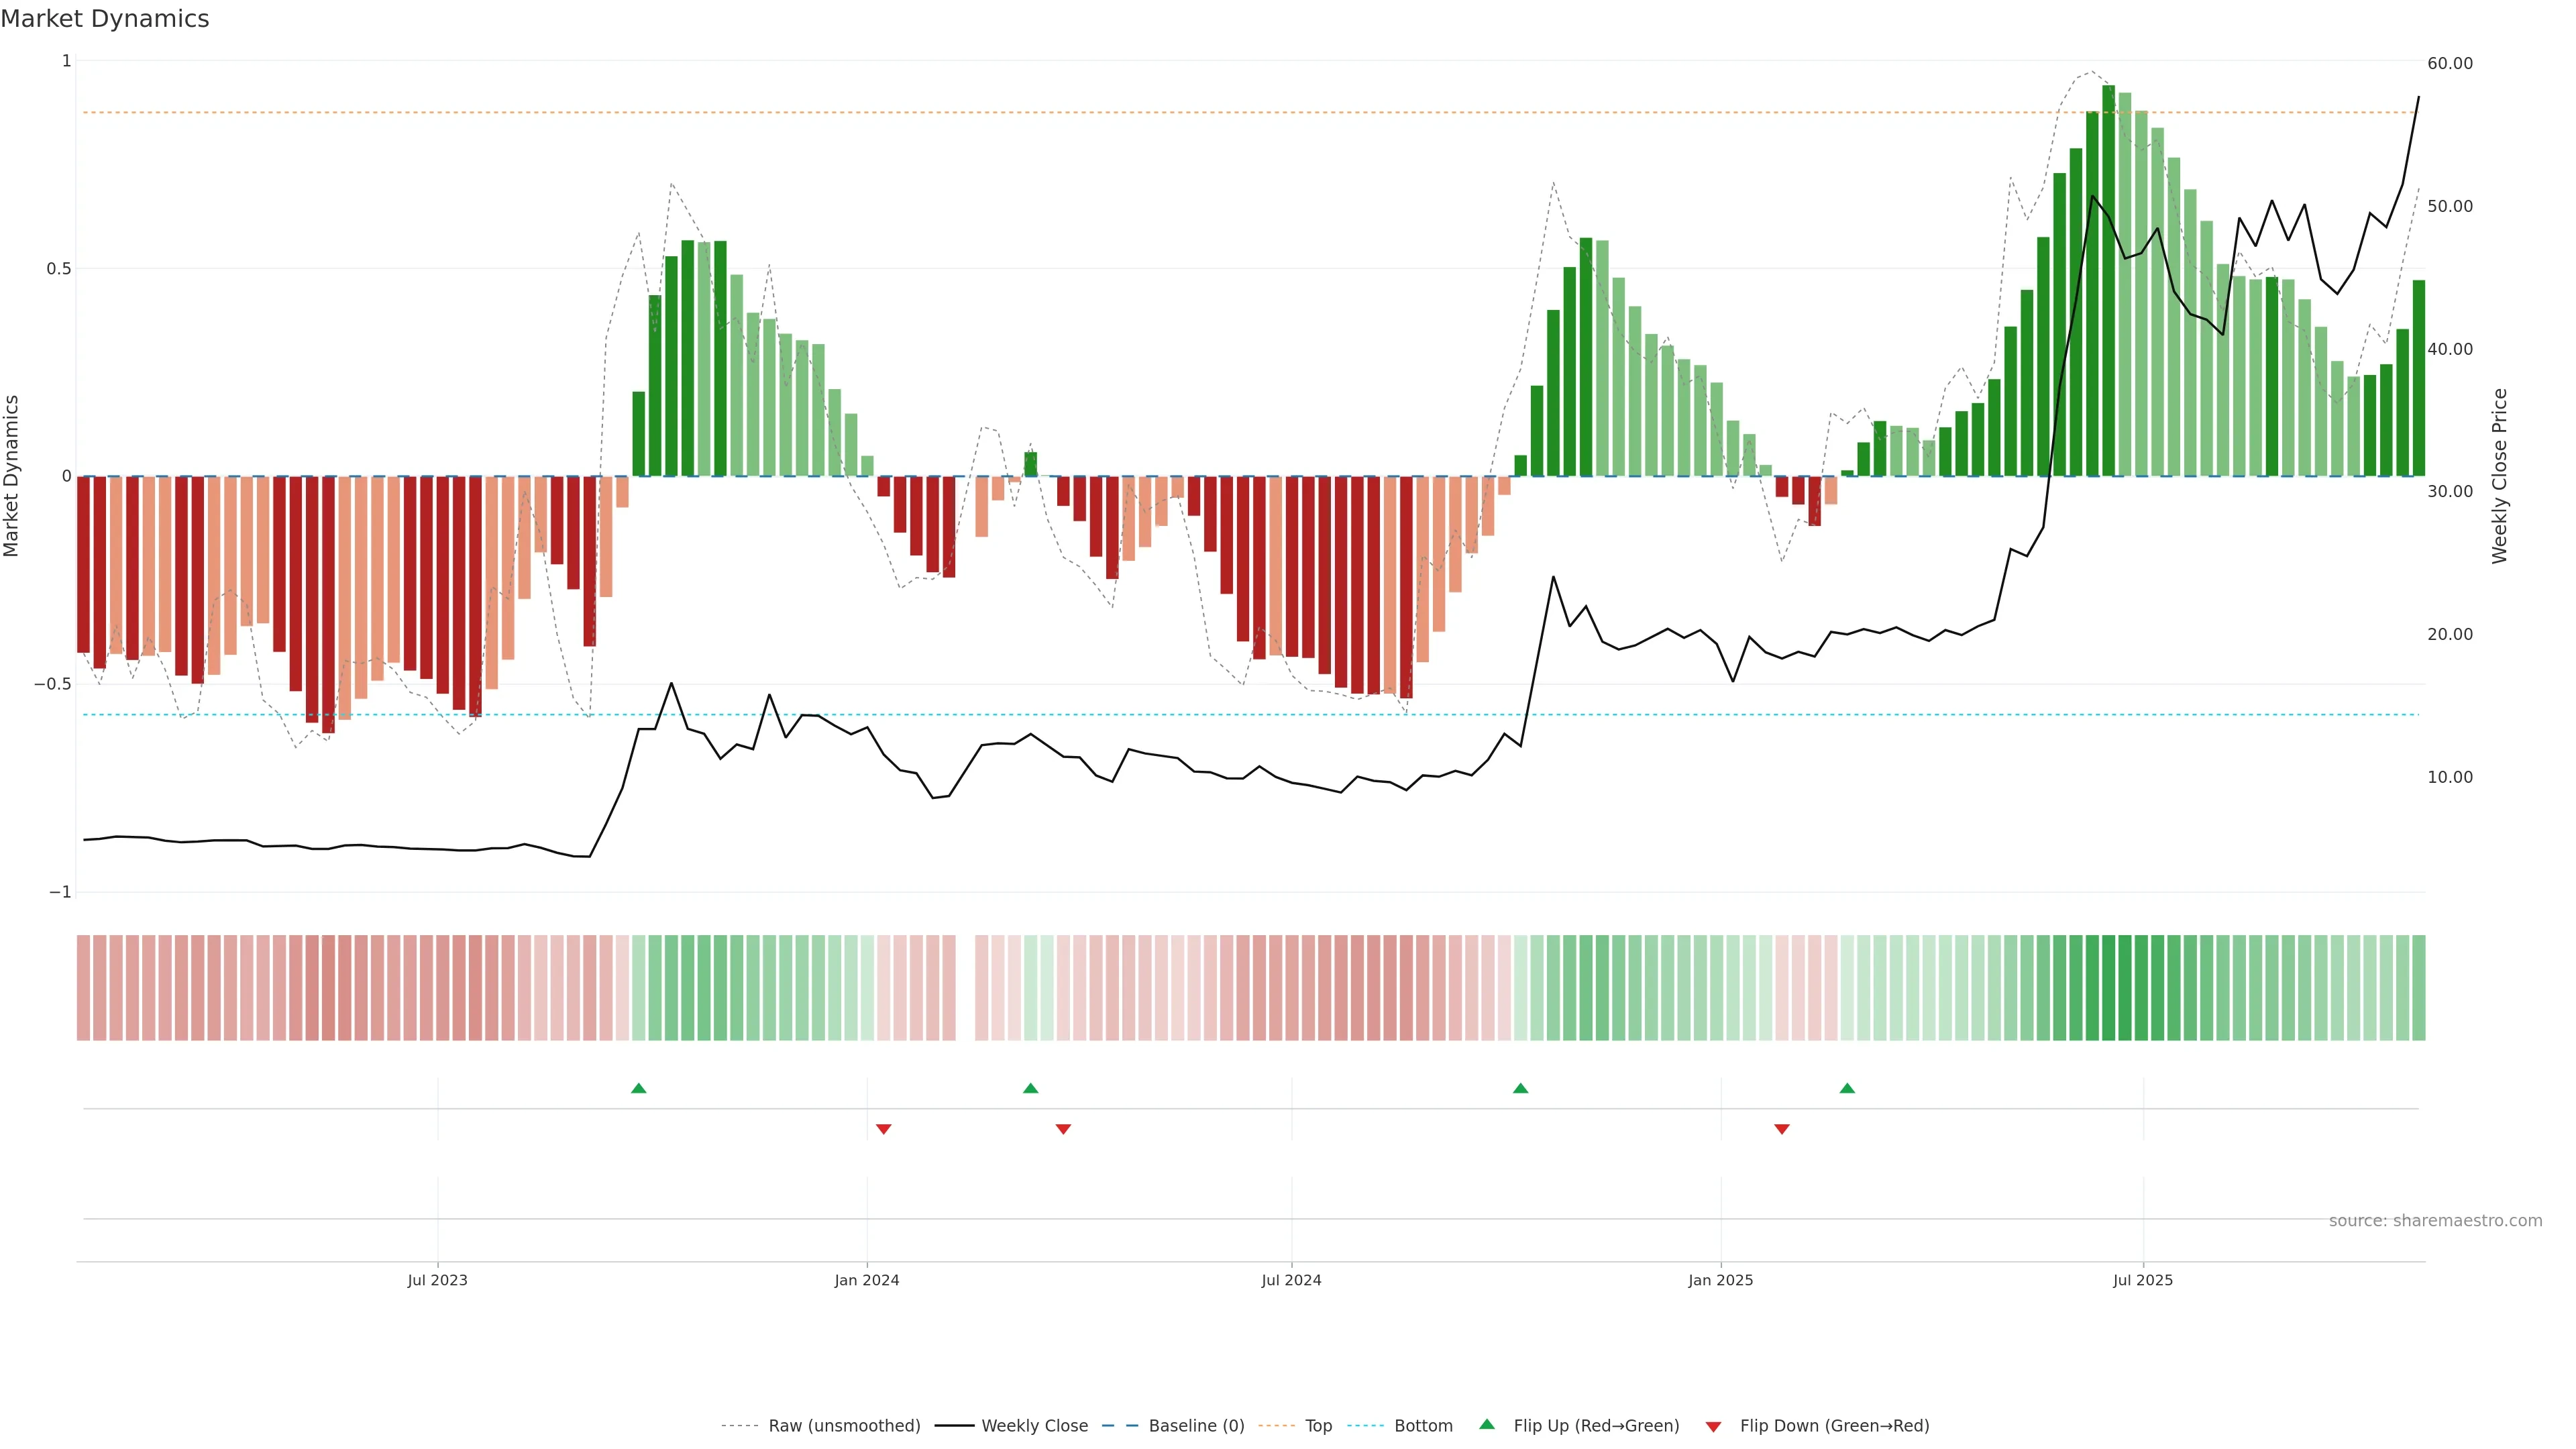Toggle the Bottom threshold legend entry

tap(1423, 1426)
